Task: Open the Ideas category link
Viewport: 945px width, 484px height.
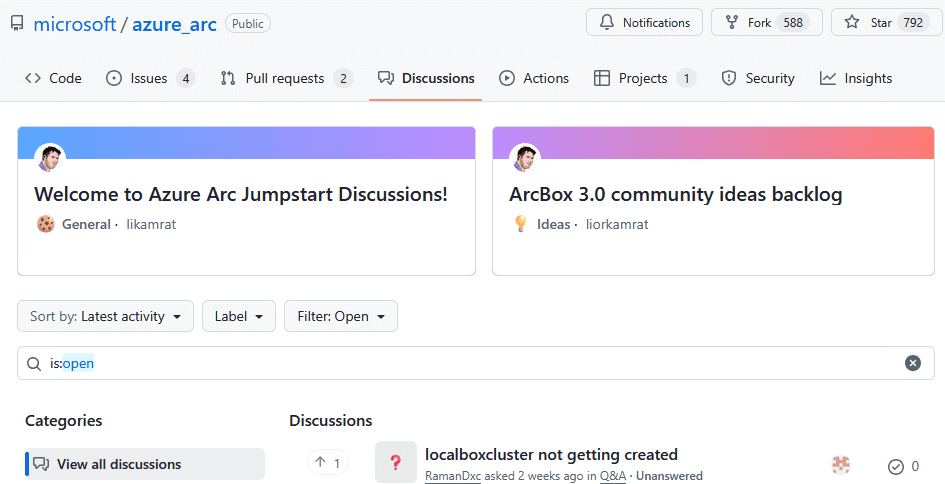Action: pos(553,224)
